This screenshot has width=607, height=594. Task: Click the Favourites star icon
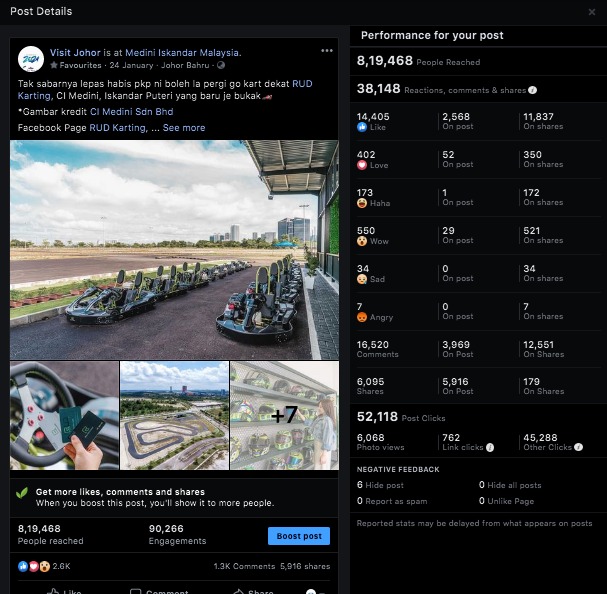pos(54,65)
